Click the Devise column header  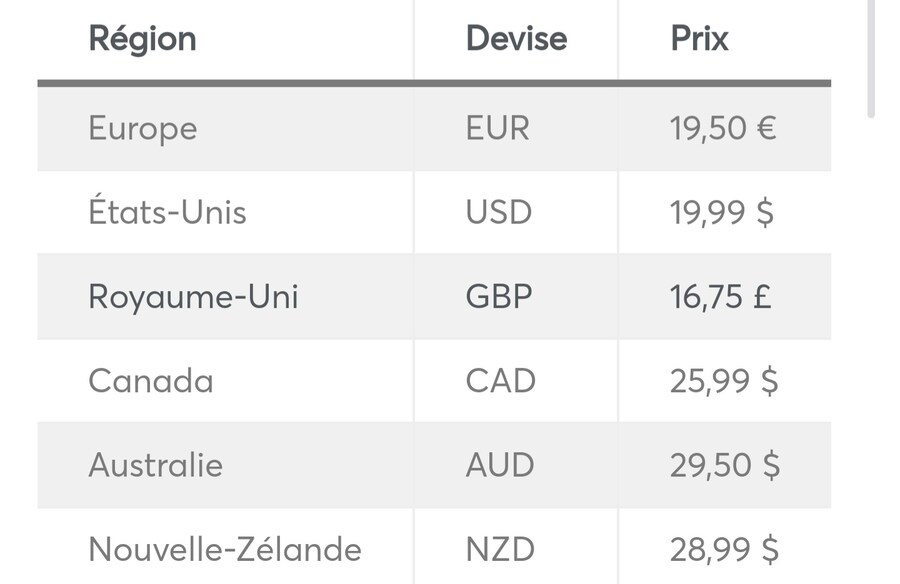pos(516,39)
